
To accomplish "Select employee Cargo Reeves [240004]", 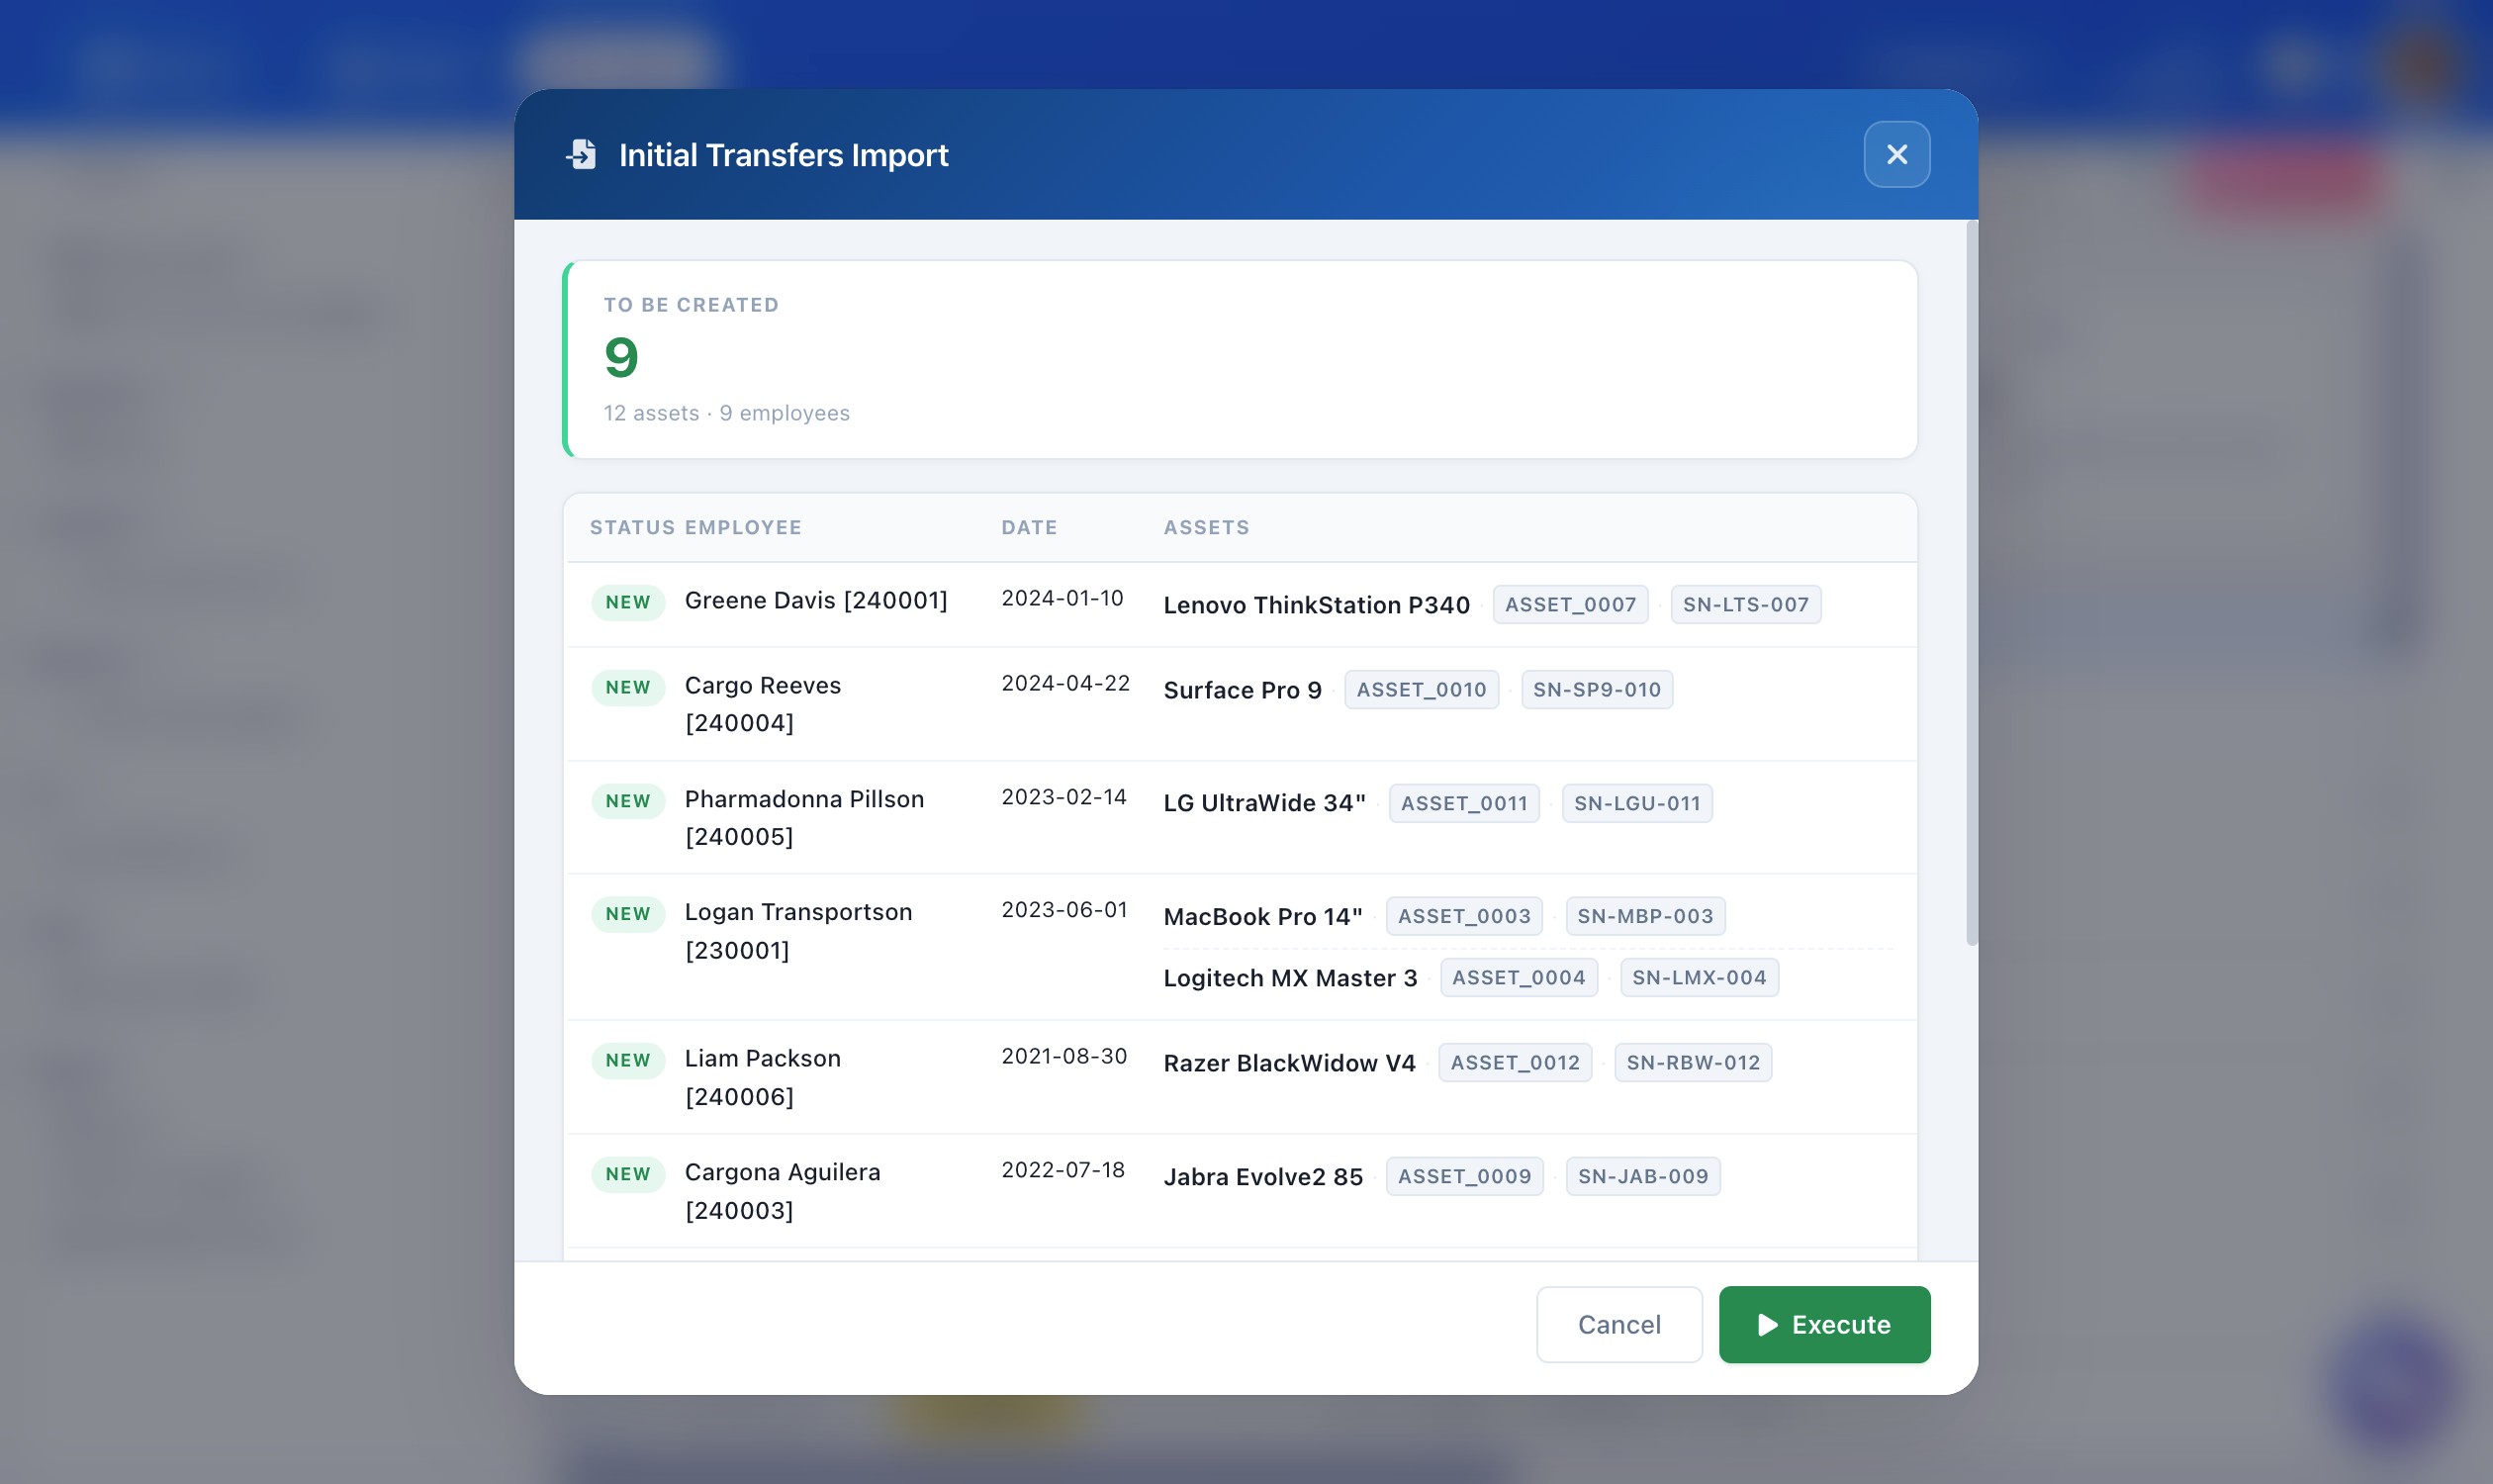I will pos(763,704).
